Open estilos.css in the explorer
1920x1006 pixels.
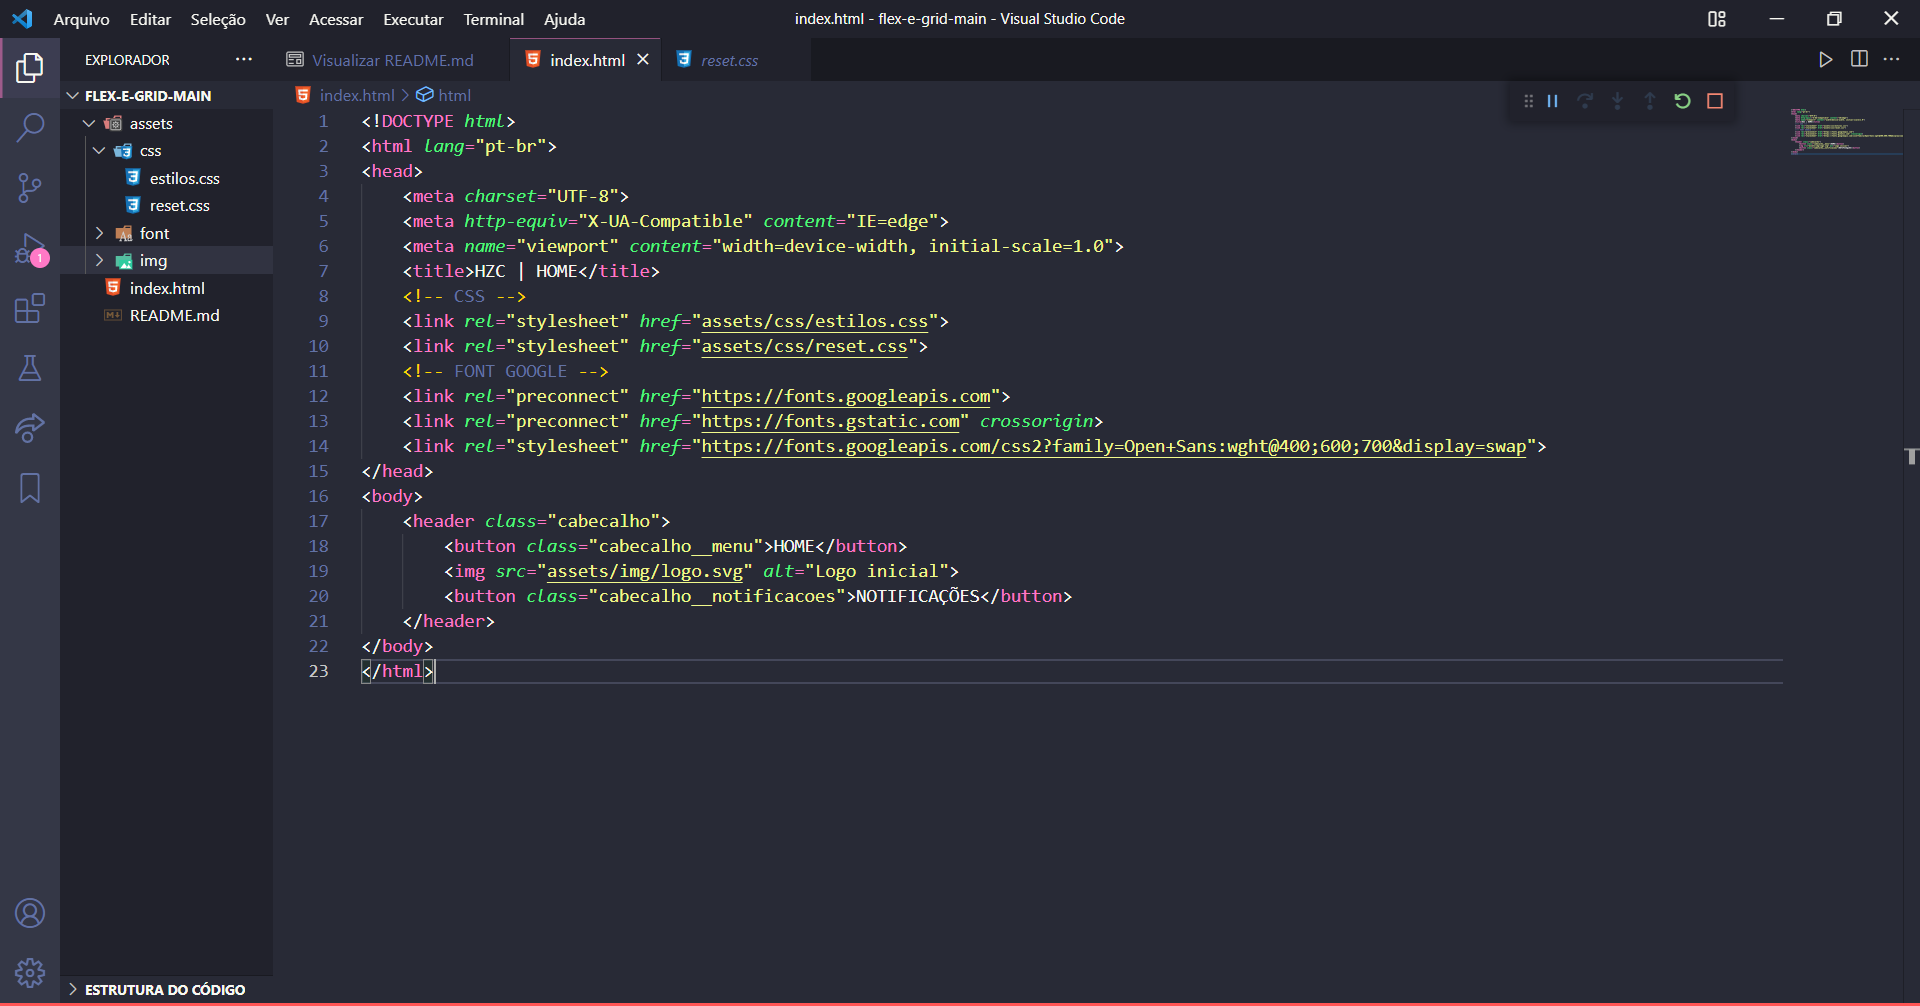coord(185,178)
